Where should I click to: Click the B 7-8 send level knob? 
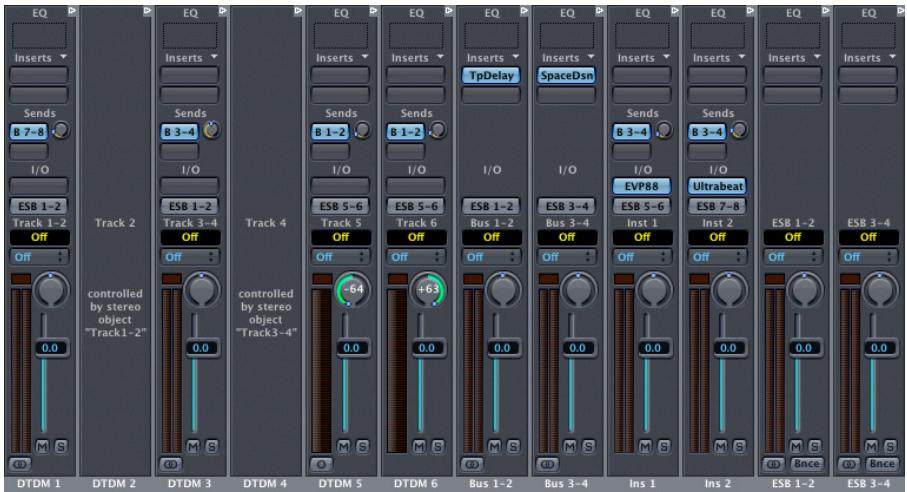61,130
